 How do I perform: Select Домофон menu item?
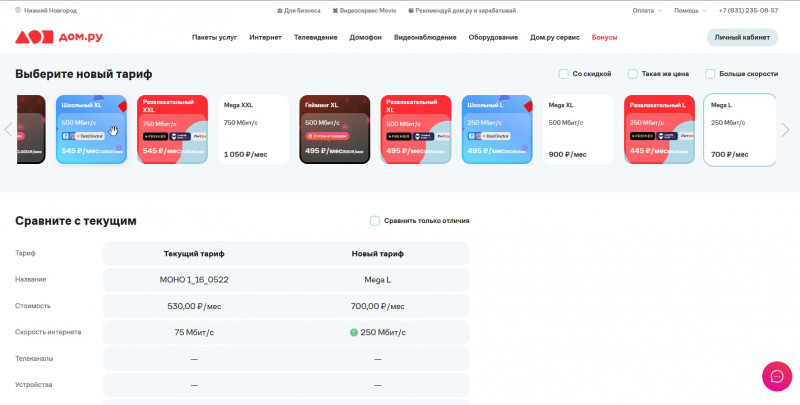(x=365, y=37)
